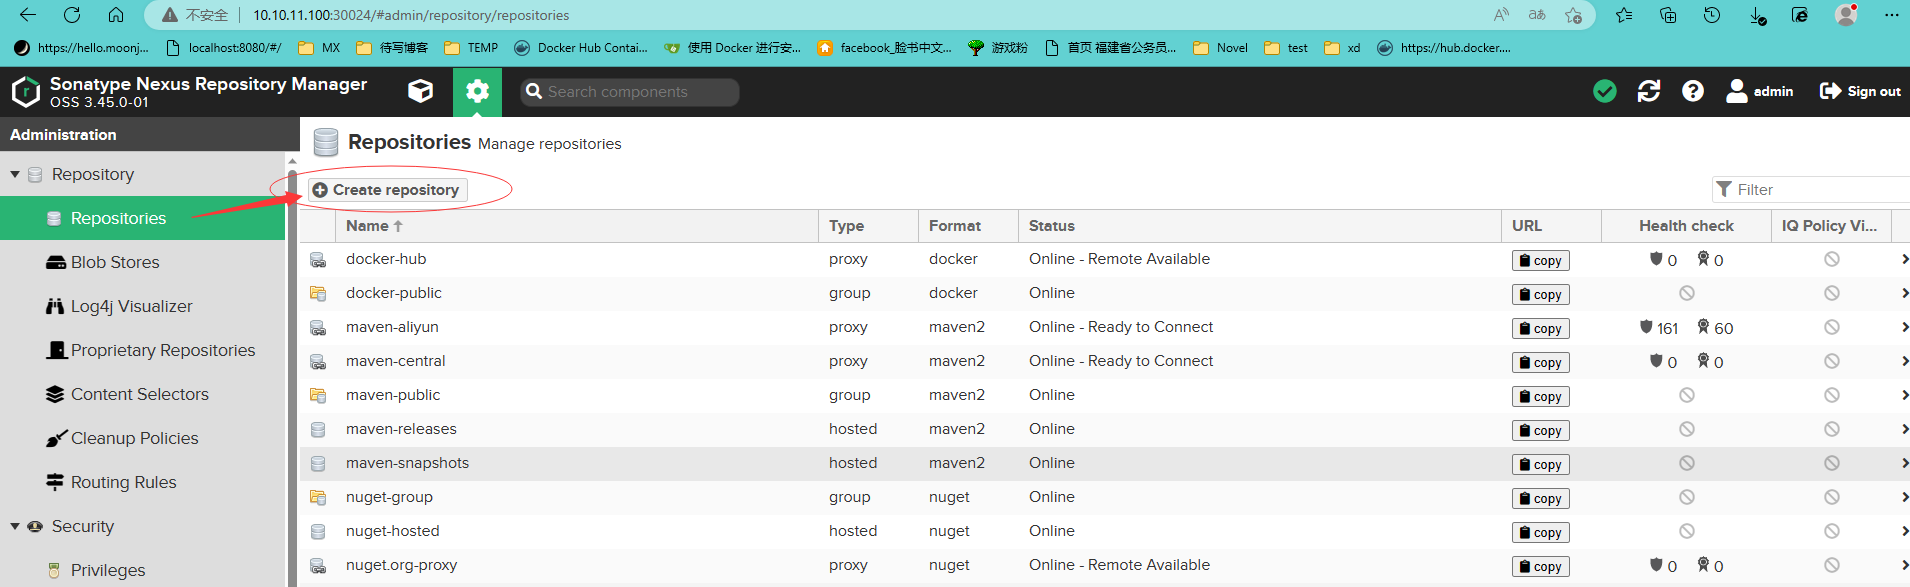
Task: Select nuget.org-proxy repository name
Action: (x=401, y=565)
